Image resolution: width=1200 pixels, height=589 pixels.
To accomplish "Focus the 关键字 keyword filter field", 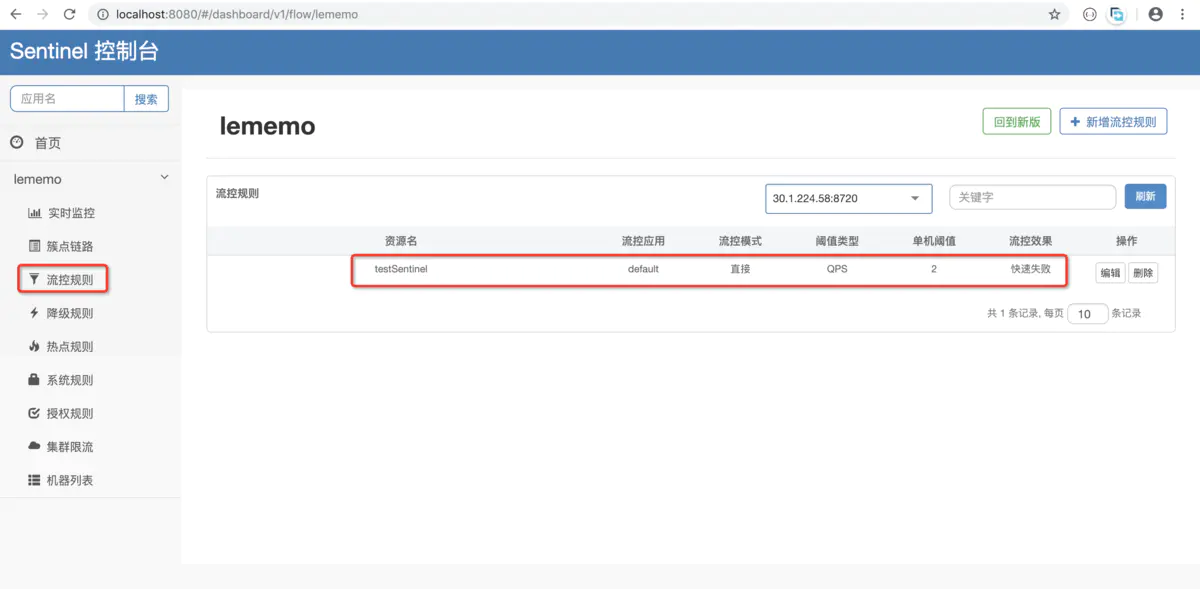I will (x=1032, y=197).
